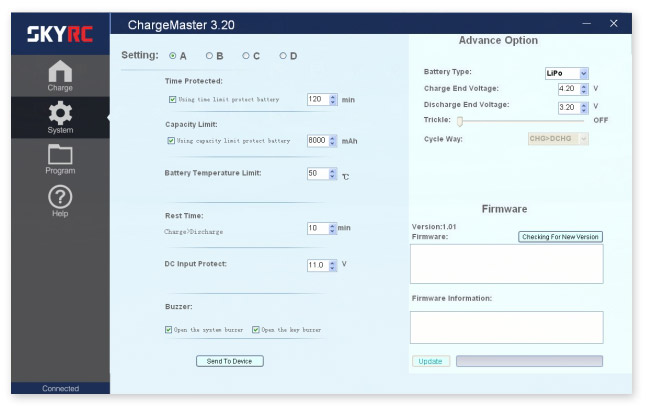
Task: Select setting profile C
Action: 246,56
